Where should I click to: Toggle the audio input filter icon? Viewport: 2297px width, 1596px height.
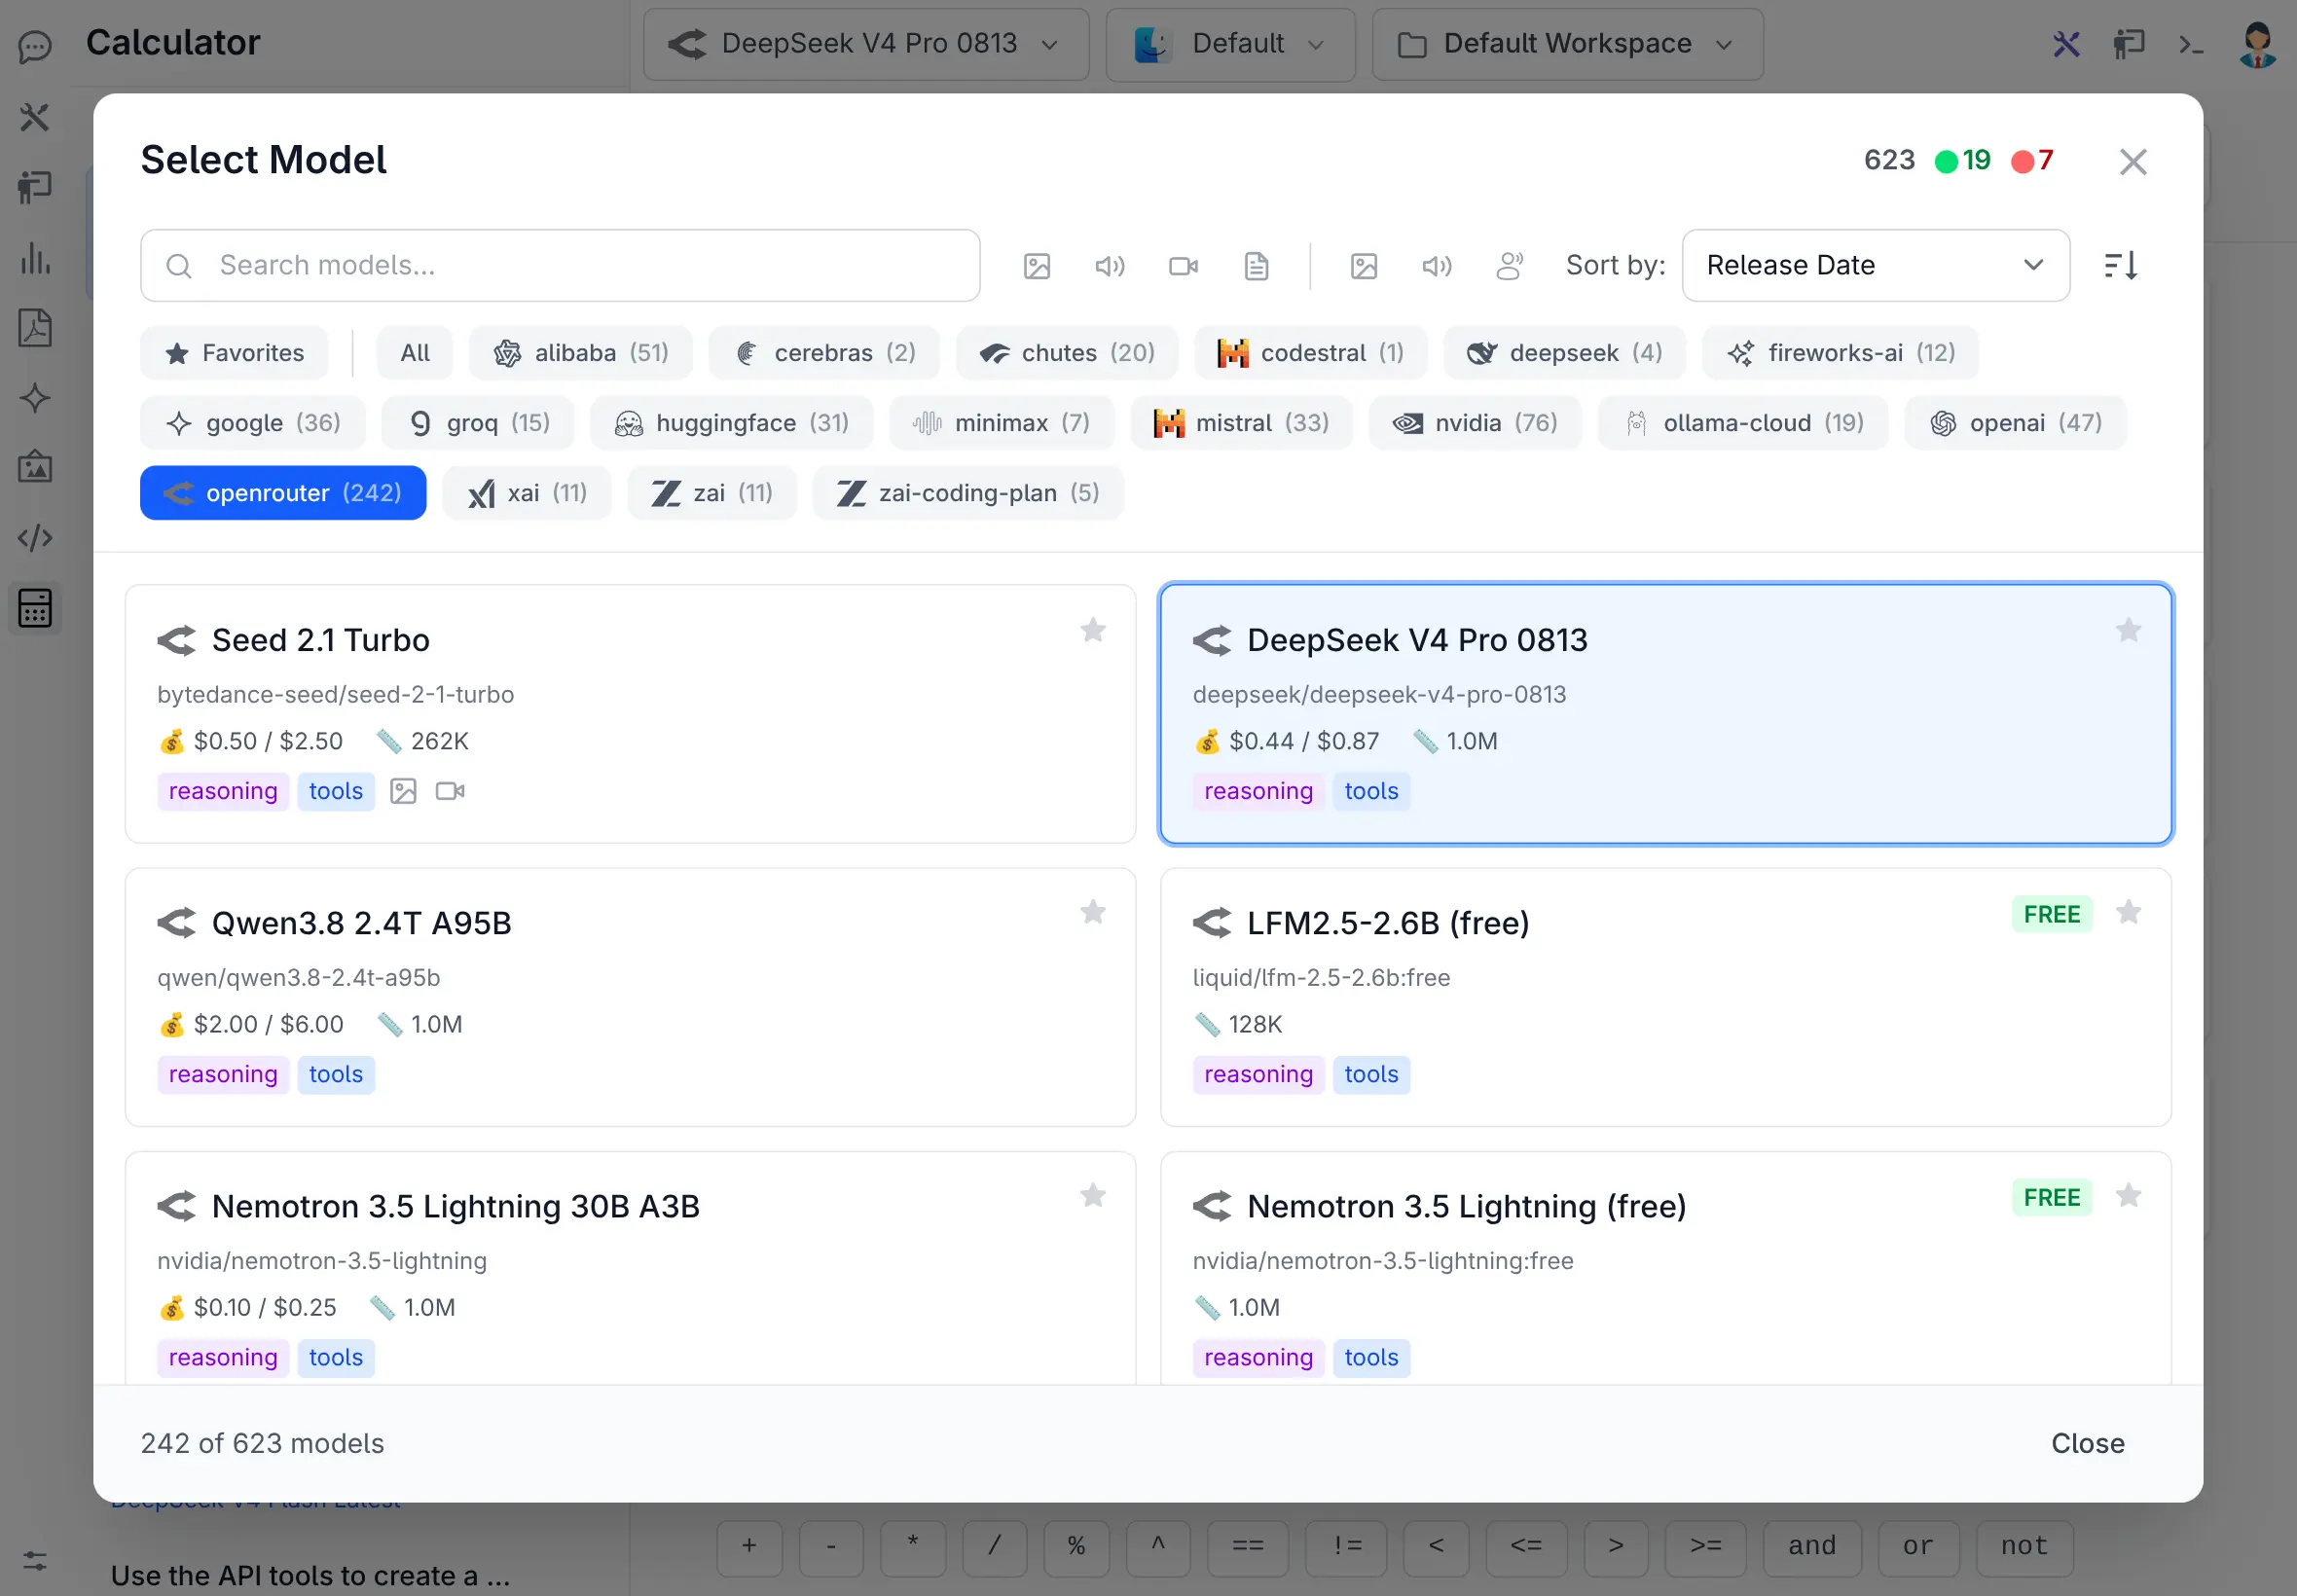(x=1110, y=266)
